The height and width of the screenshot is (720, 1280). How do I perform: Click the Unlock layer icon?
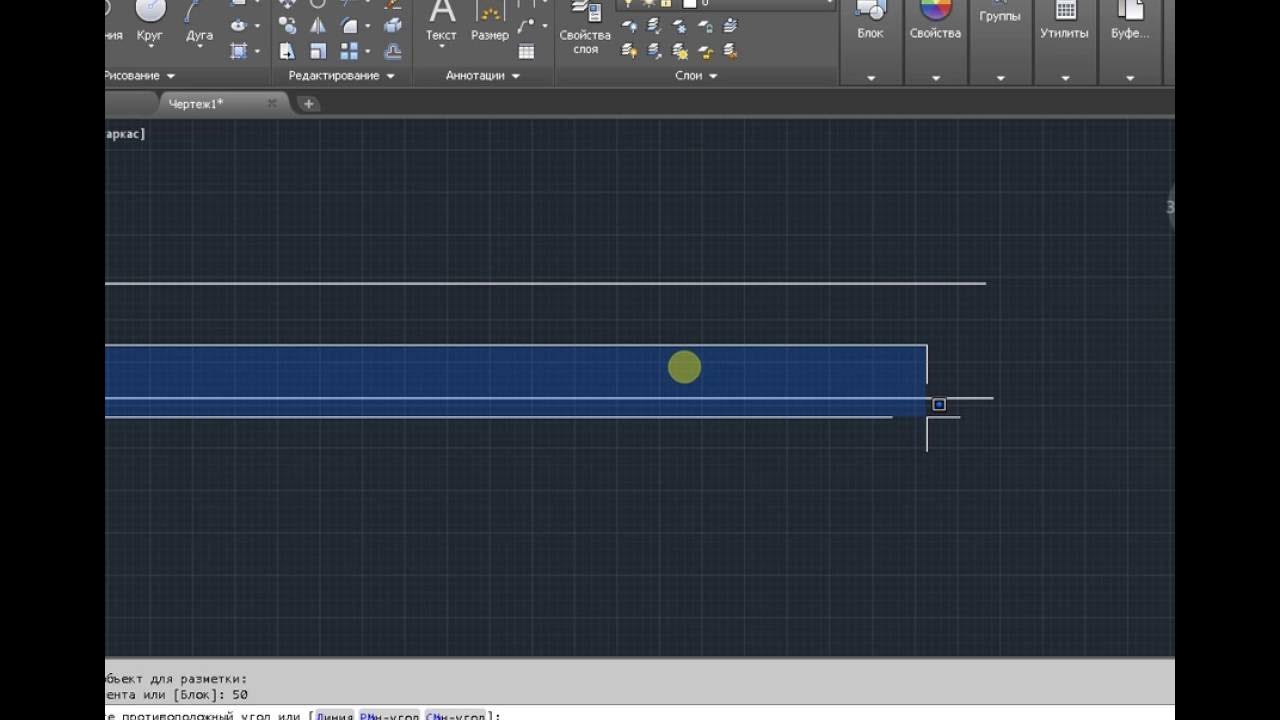click(x=706, y=50)
